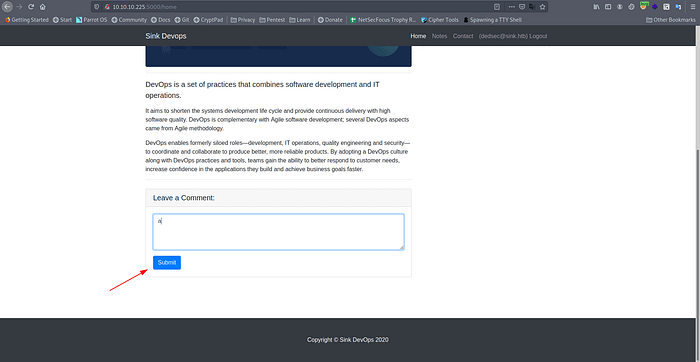Open the Library icon in the toolbar
The width and height of the screenshot is (700, 362).
point(596,7)
